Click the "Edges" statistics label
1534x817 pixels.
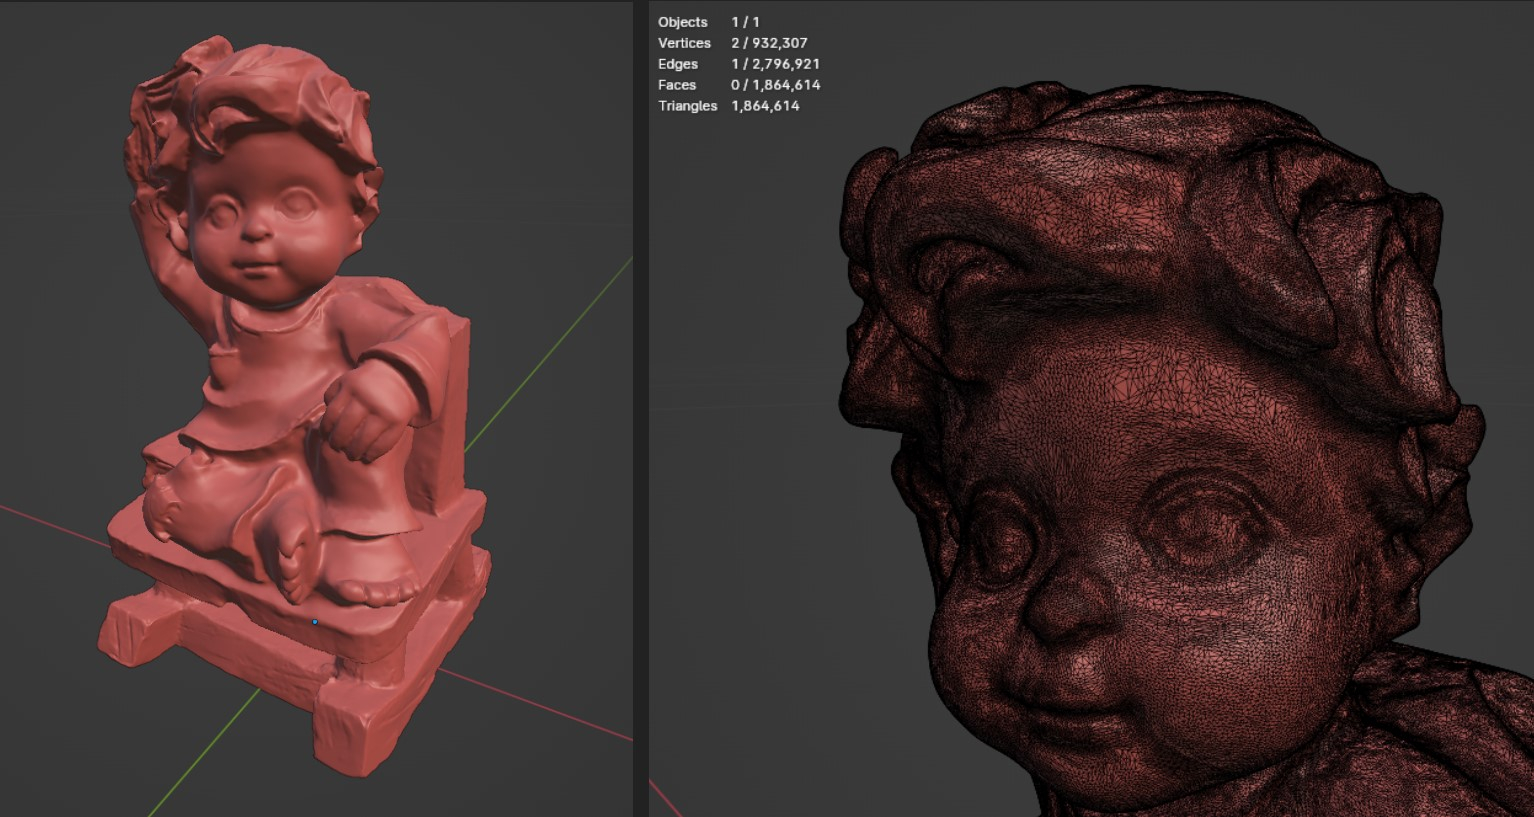pyautogui.click(x=678, y=64)
